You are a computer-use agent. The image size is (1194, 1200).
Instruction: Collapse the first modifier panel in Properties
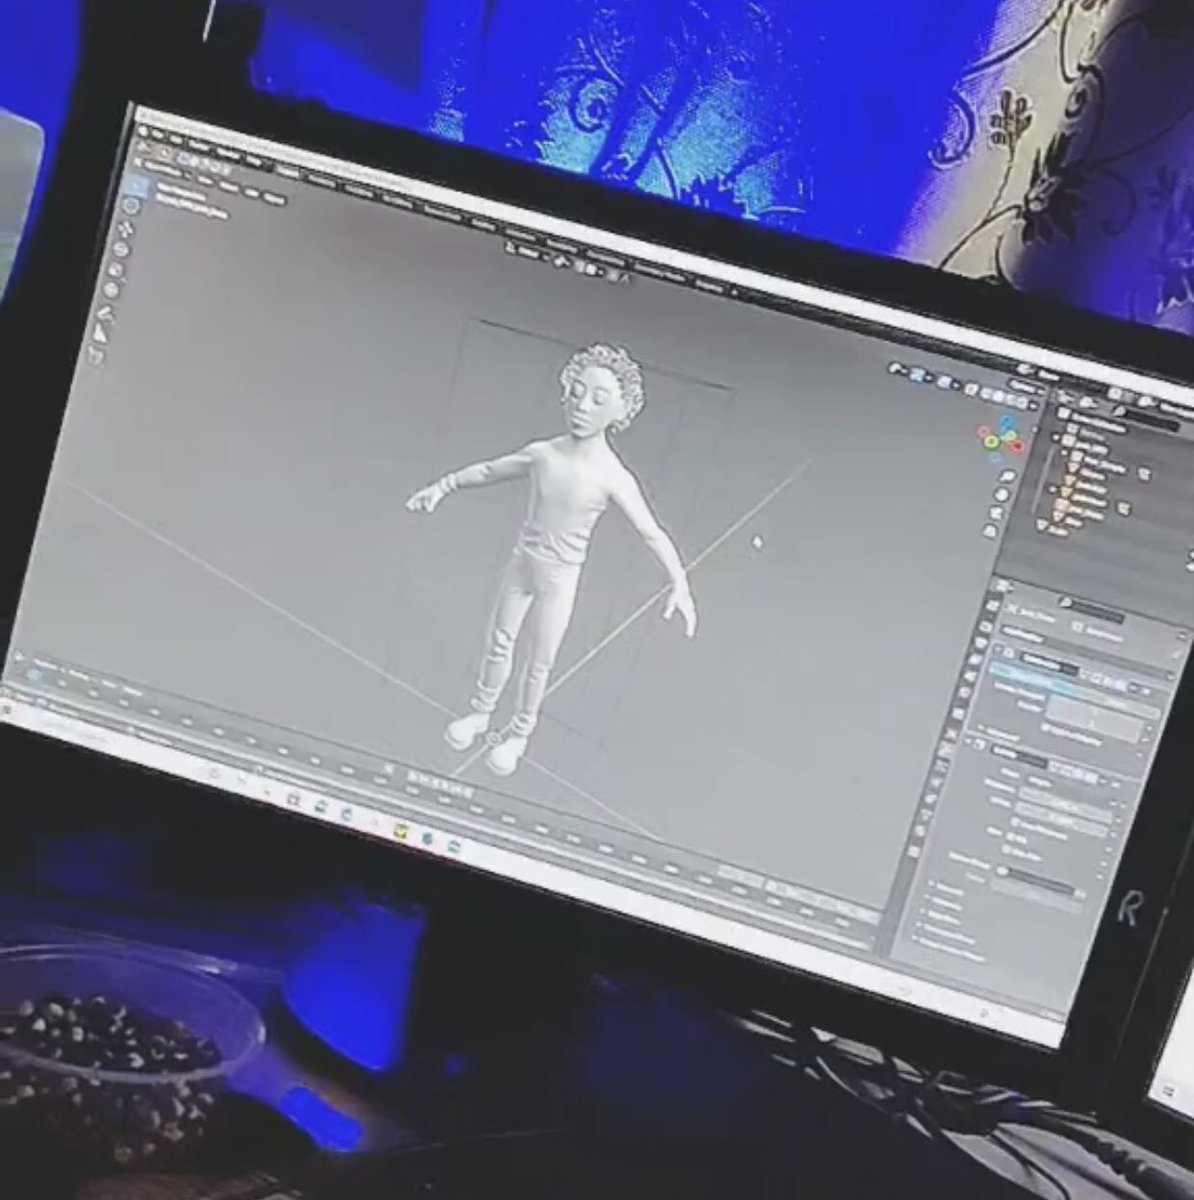coord(997,649)
